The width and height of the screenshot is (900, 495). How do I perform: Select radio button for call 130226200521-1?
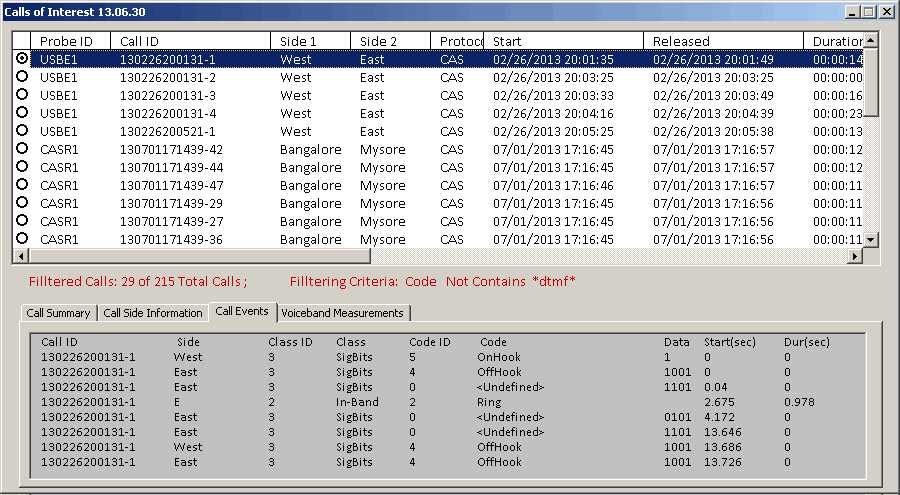(x=22, y=130)
